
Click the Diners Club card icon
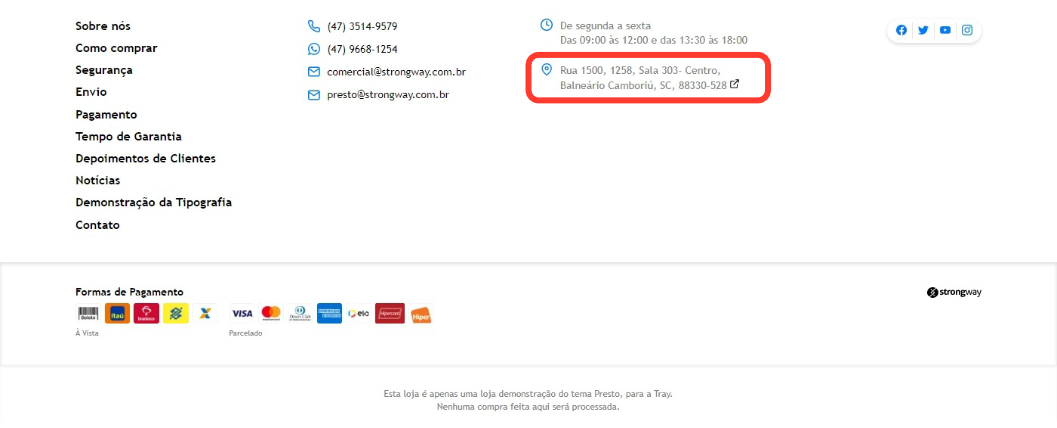300,313
